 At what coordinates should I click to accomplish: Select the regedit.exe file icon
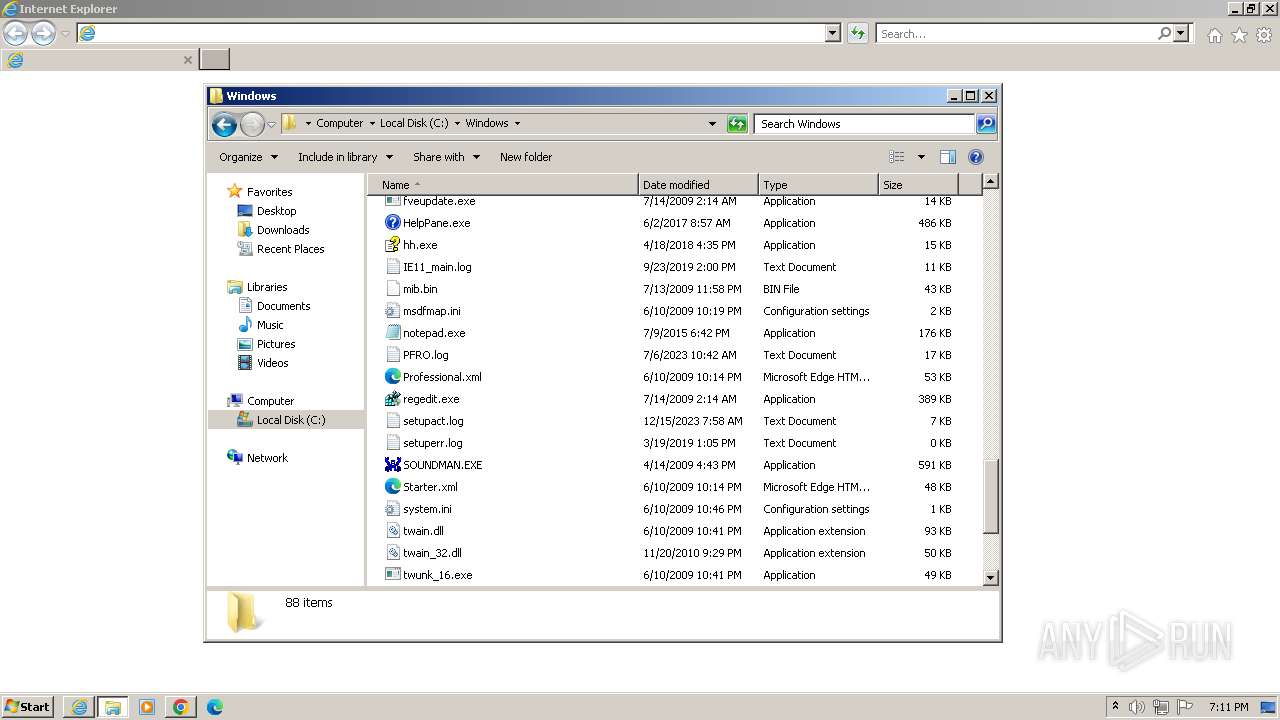(393, 399)
